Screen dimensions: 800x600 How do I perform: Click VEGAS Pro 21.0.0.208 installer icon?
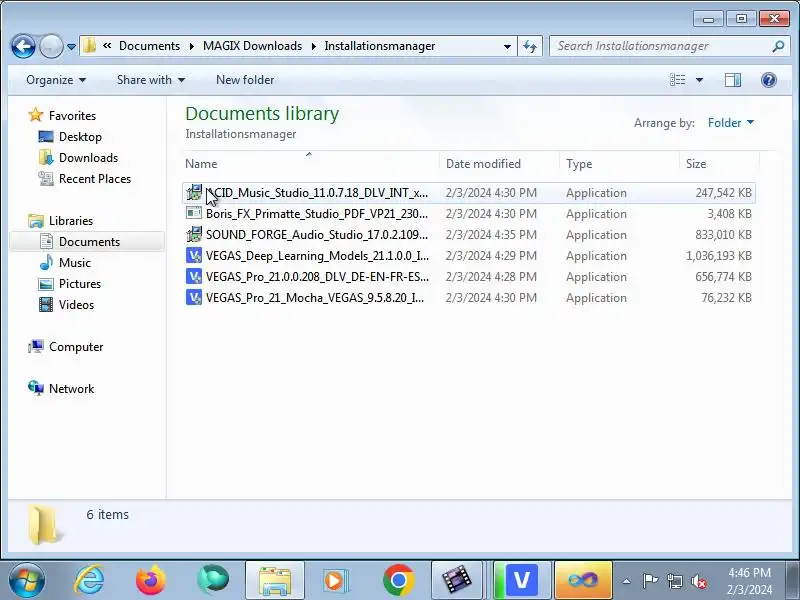(194, 276)
